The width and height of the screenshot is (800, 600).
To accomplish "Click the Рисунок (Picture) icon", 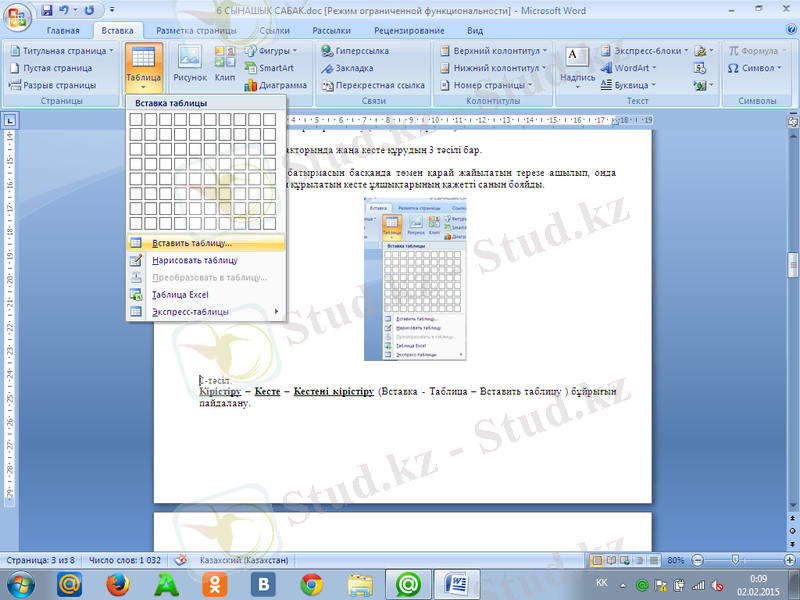I will pyautogui.click(x=190, y=65).
